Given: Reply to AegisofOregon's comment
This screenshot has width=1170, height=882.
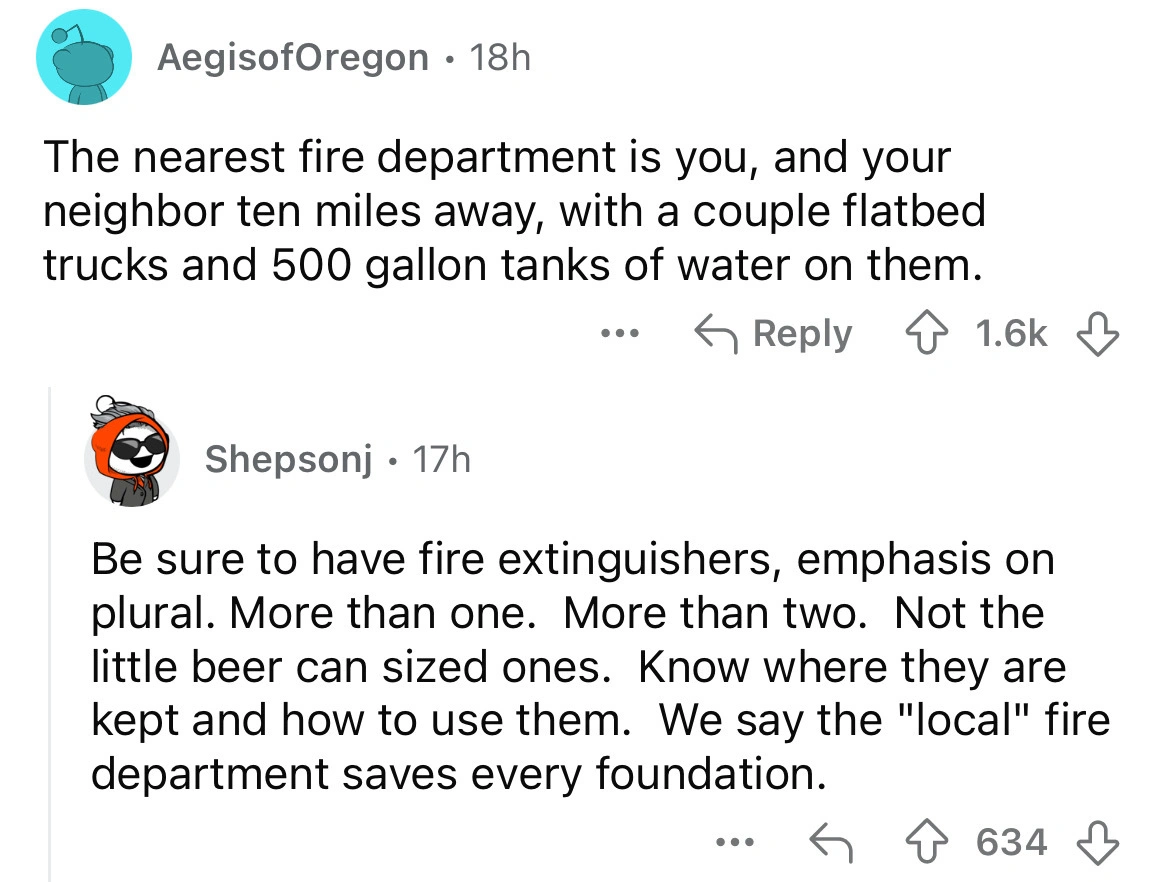Looking at the screenshot, I should tap(775, 334).
